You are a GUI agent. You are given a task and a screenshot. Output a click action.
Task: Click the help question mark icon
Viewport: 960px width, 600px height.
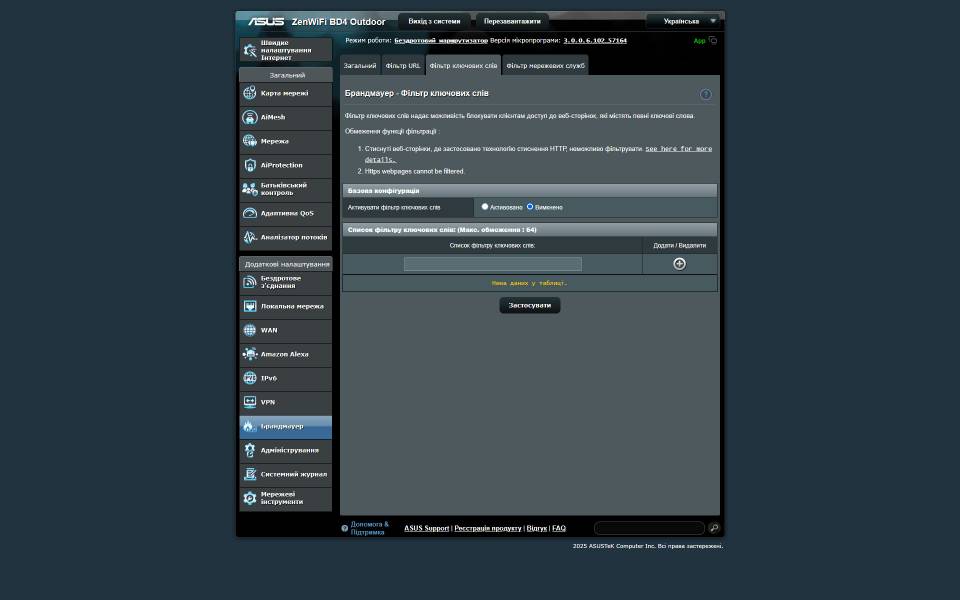(705, 94)
